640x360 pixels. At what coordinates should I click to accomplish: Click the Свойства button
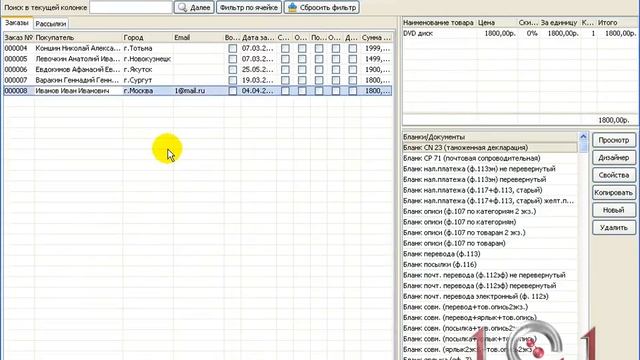pyautogui.click(x=614, y=176)
